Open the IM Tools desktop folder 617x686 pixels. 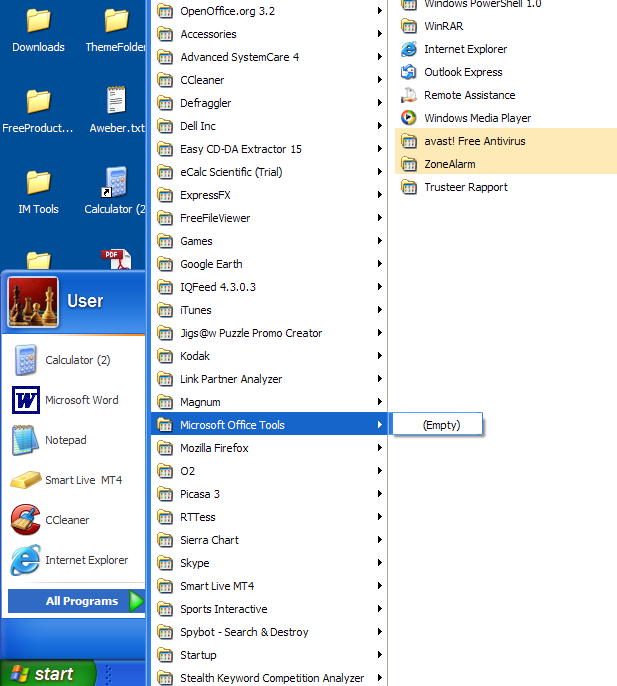pyautogui.click(x=39, y=182)
